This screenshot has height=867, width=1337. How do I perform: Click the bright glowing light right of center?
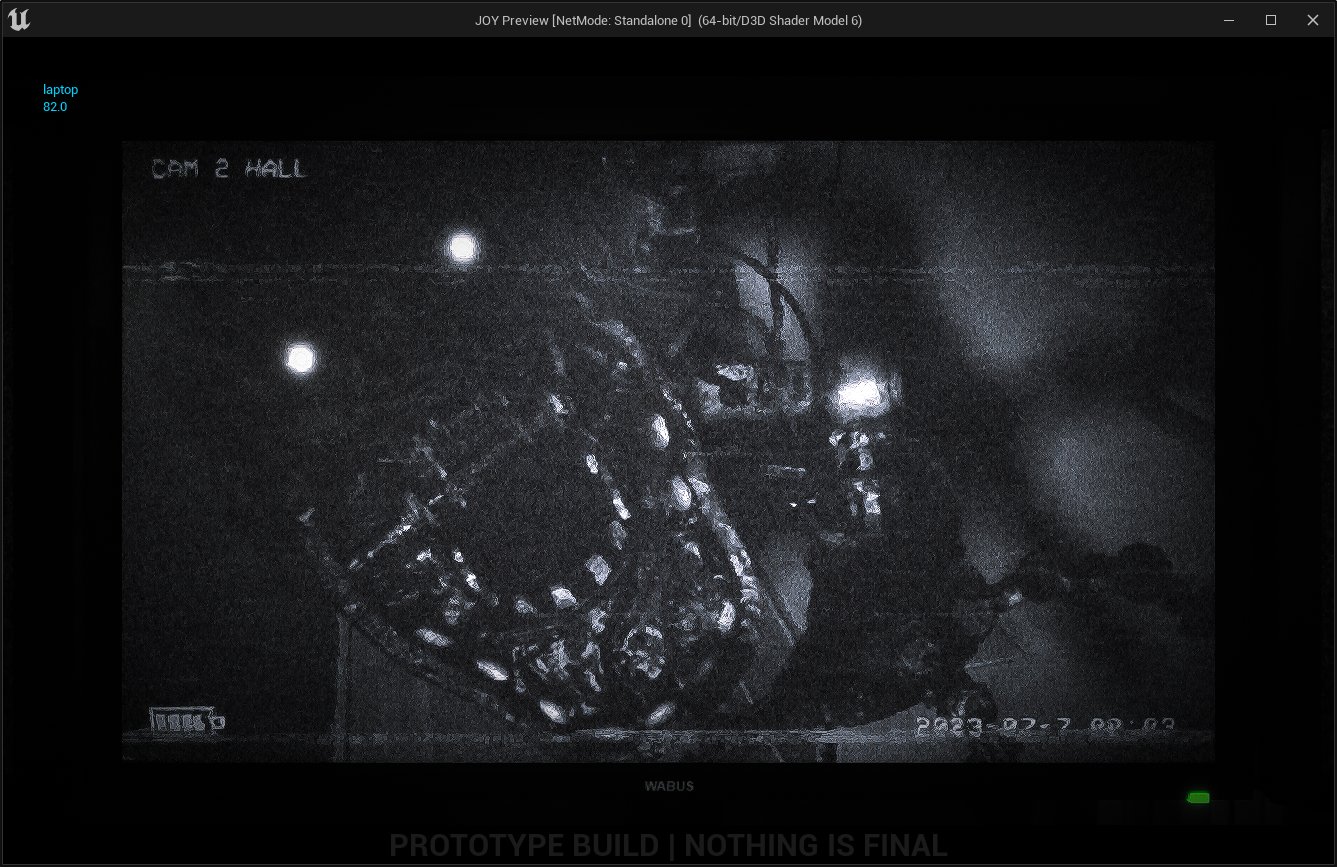click(856, 395)
